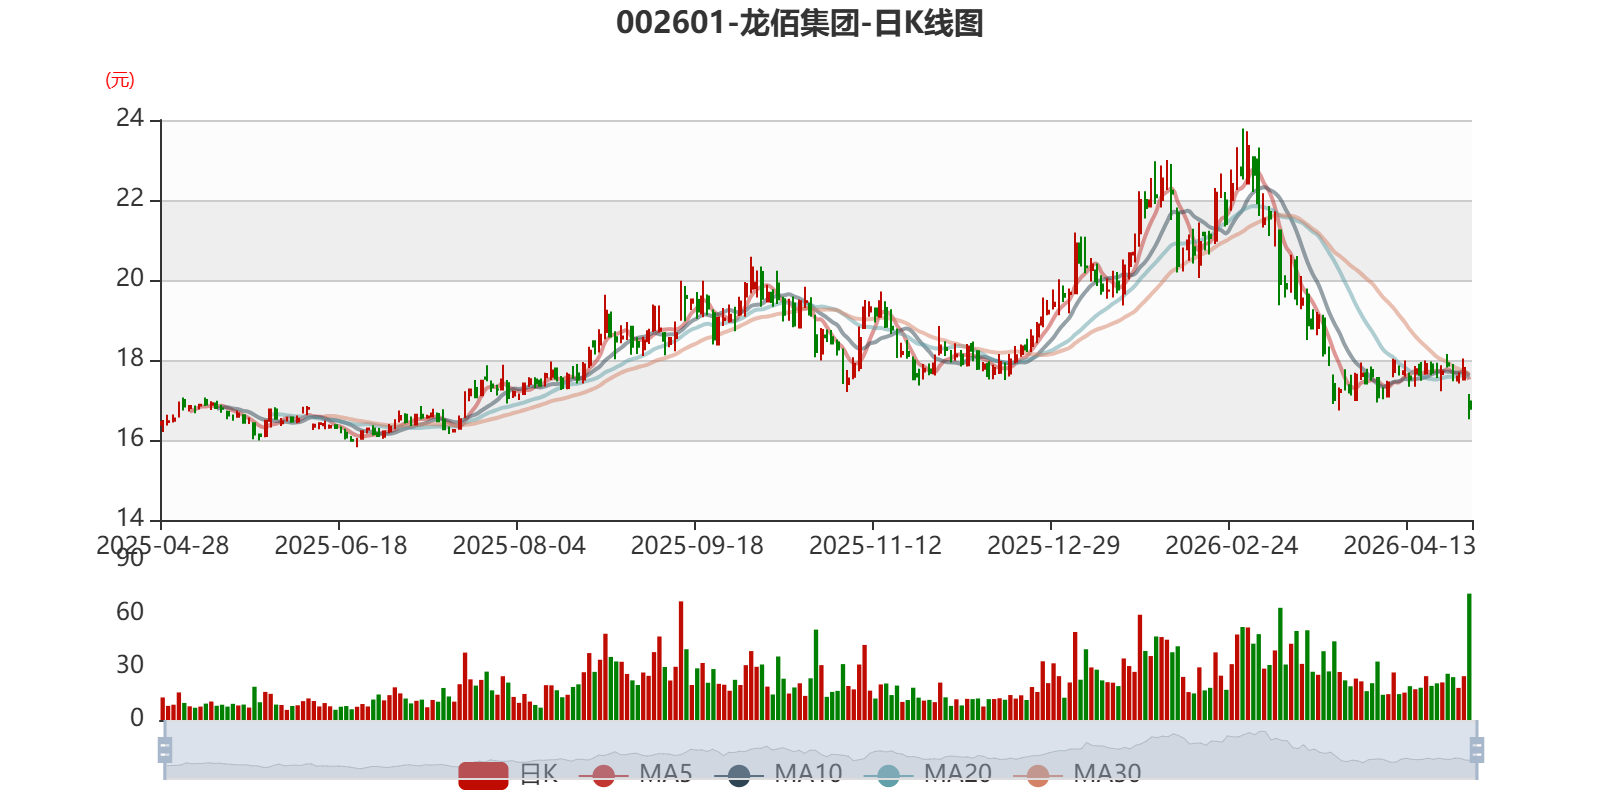The width and height of the screenshot is (1600, 800).
Task: Toggle MA10 line visibility via legend text
Action: 808,773
